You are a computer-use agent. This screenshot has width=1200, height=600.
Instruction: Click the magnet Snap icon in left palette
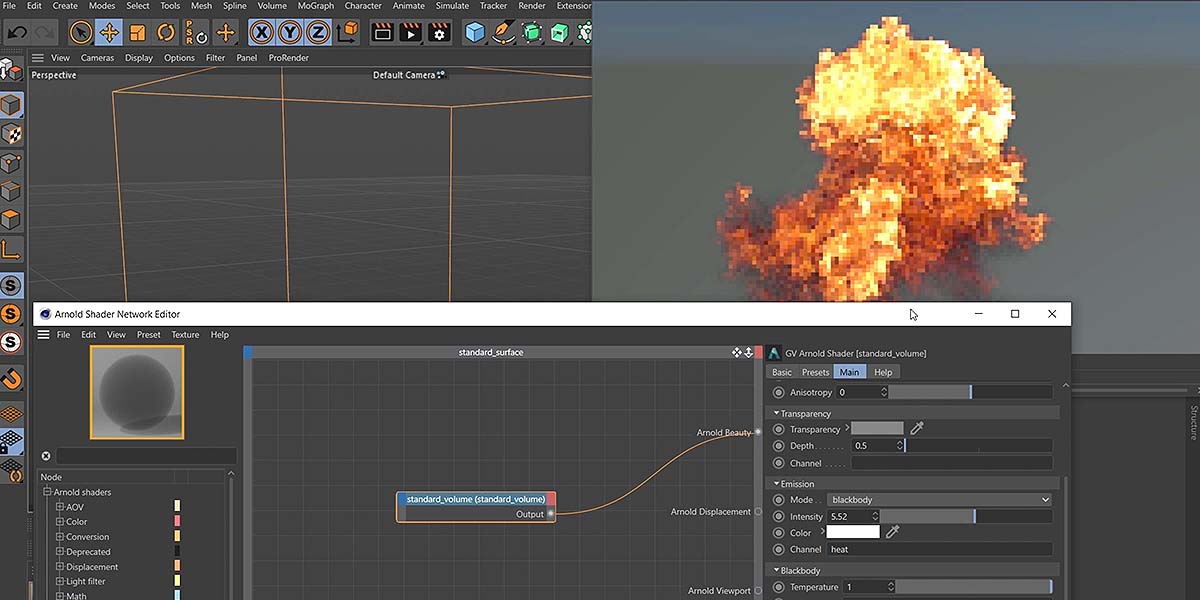tap(11, 380)
